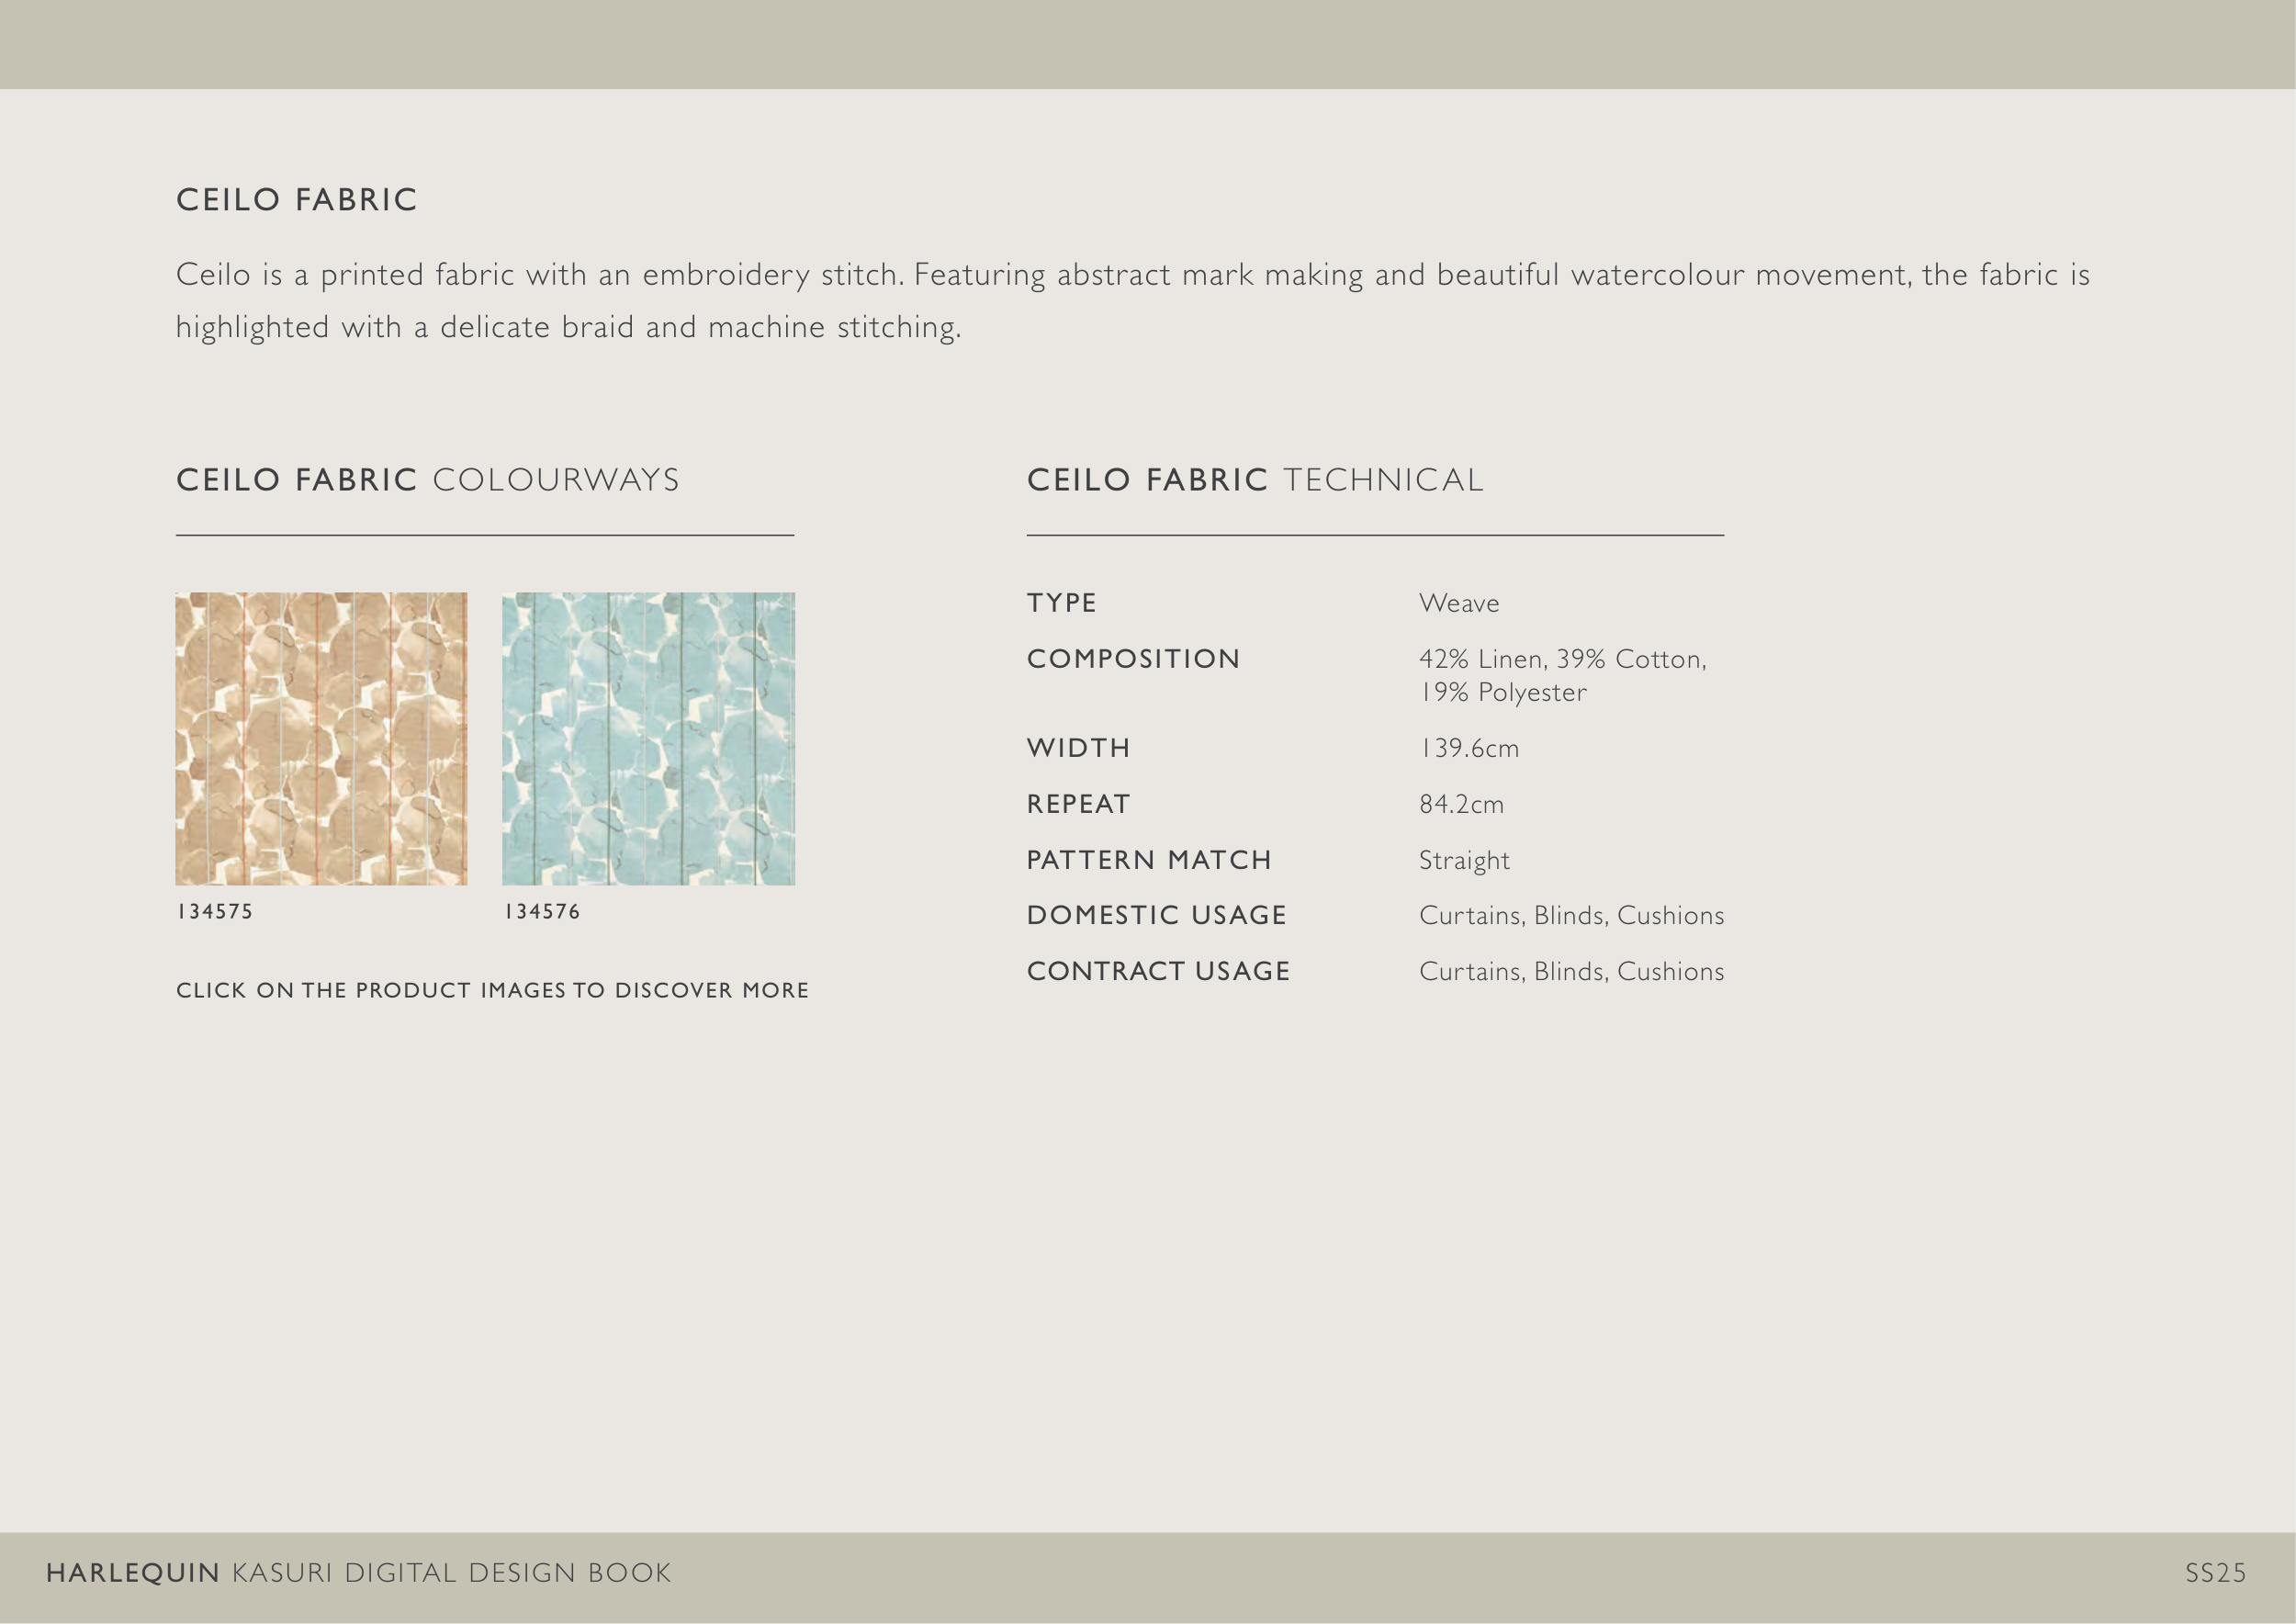Select the TYPE label in technical table

coord(1061,603)
